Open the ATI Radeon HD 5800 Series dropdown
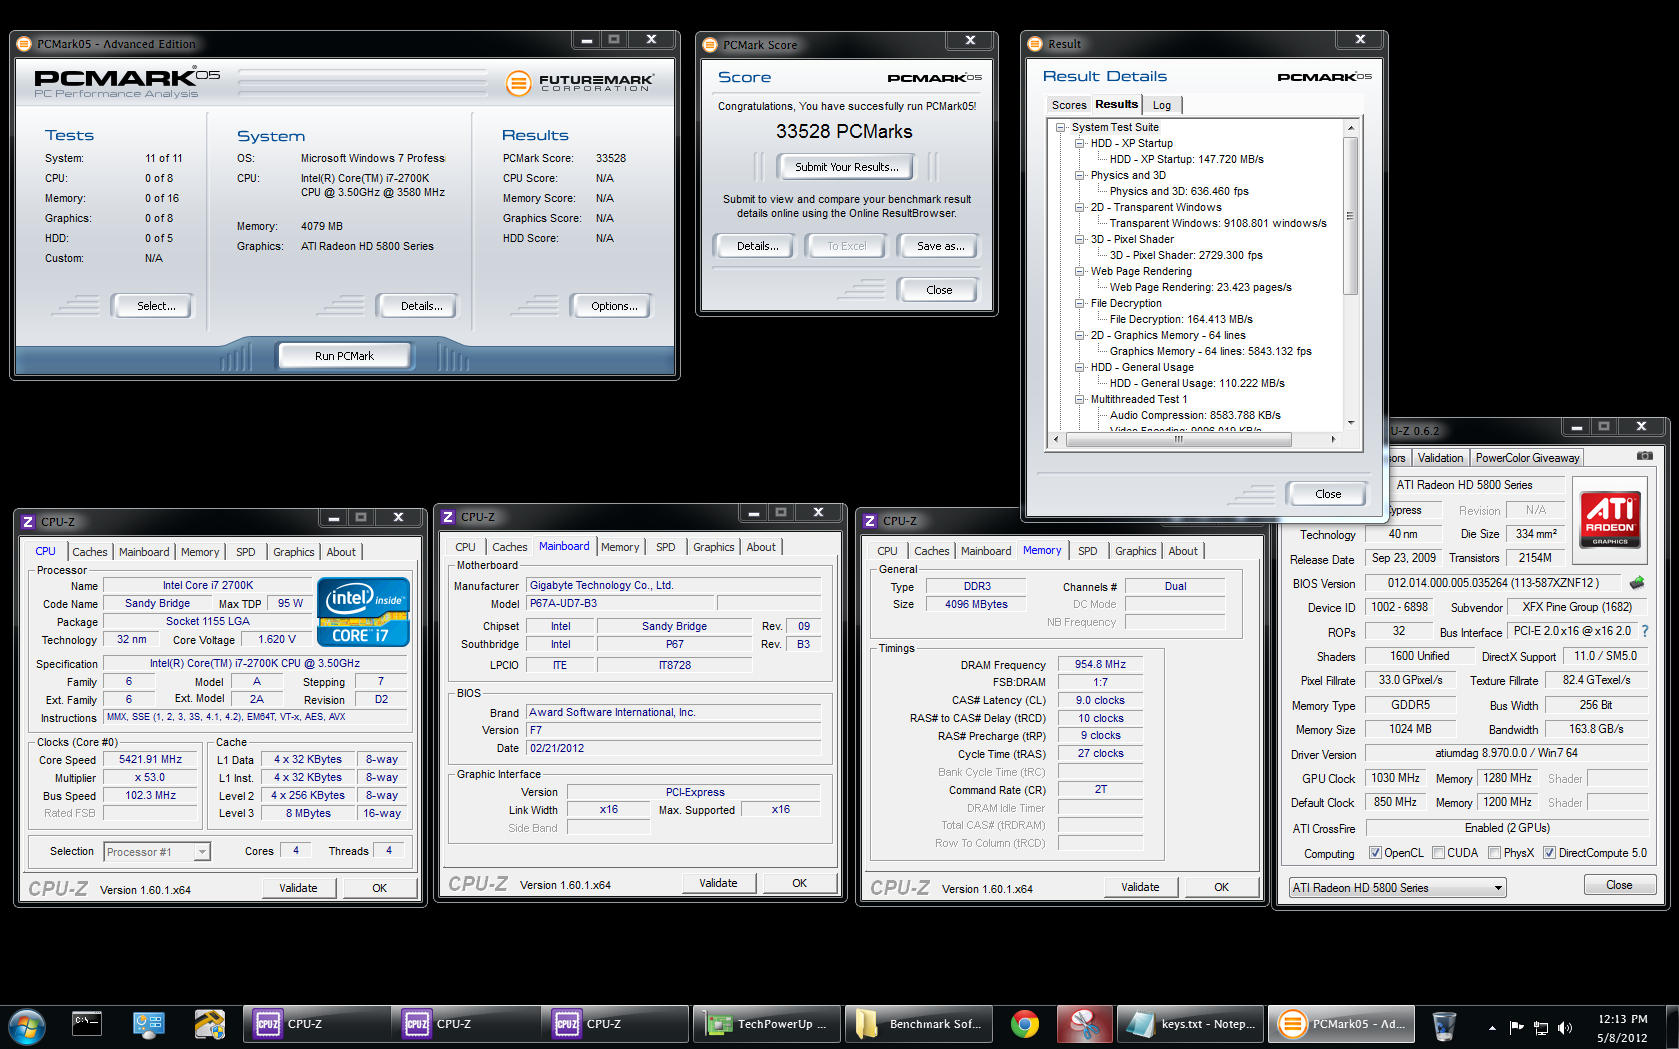This screenshot has width=1679, height=1049. click(x=1397, y=888)
